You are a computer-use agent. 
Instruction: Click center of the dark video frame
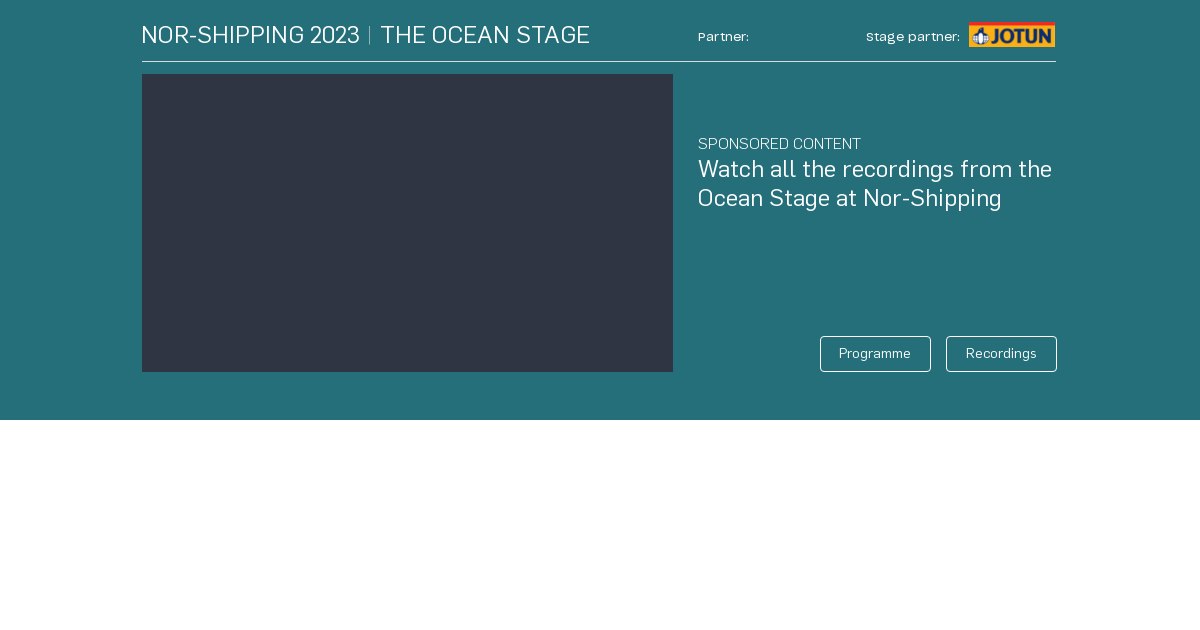click(x=407, y=223)
